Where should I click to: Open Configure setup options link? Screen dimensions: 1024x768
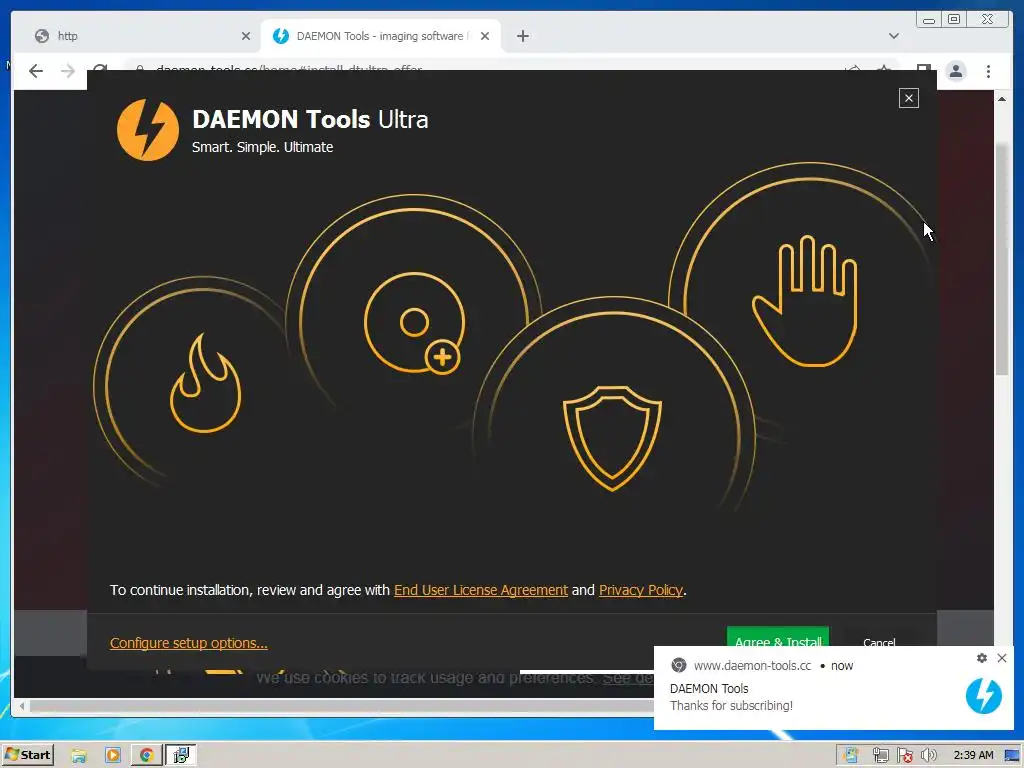pyautogui.click(x=189, y=643)
